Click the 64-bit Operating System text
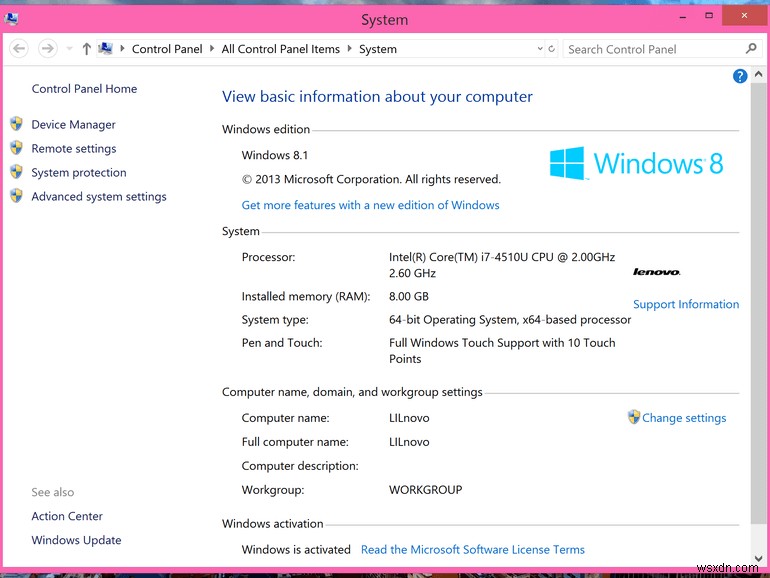The image size is (770, 578). [x=510, y=320]
